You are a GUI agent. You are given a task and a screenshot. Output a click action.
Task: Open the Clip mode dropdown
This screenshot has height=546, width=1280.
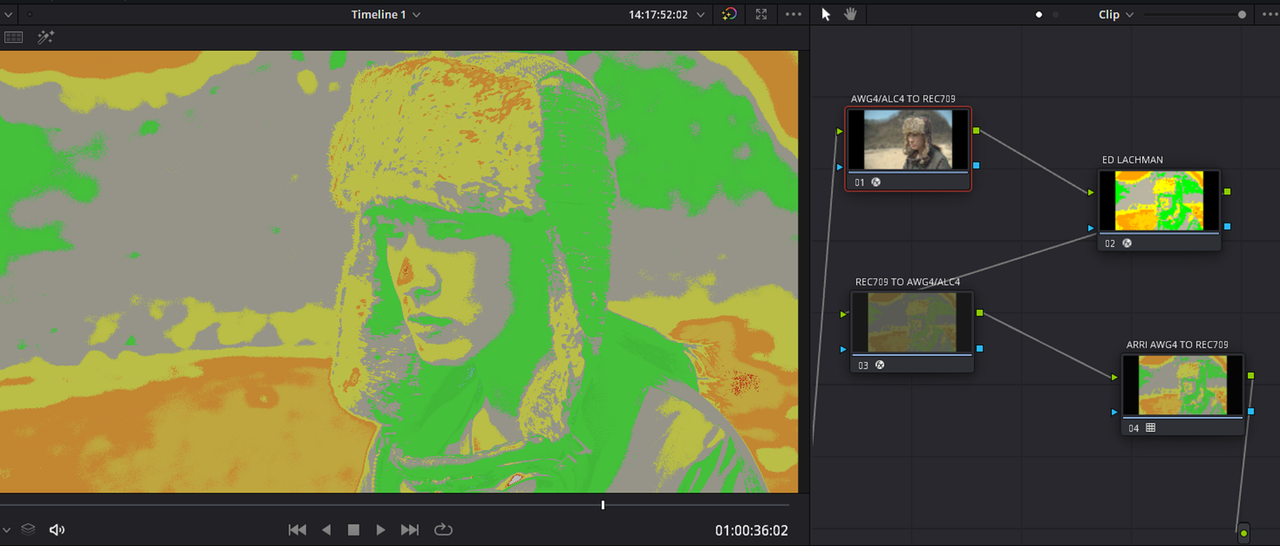(1116, 14)
